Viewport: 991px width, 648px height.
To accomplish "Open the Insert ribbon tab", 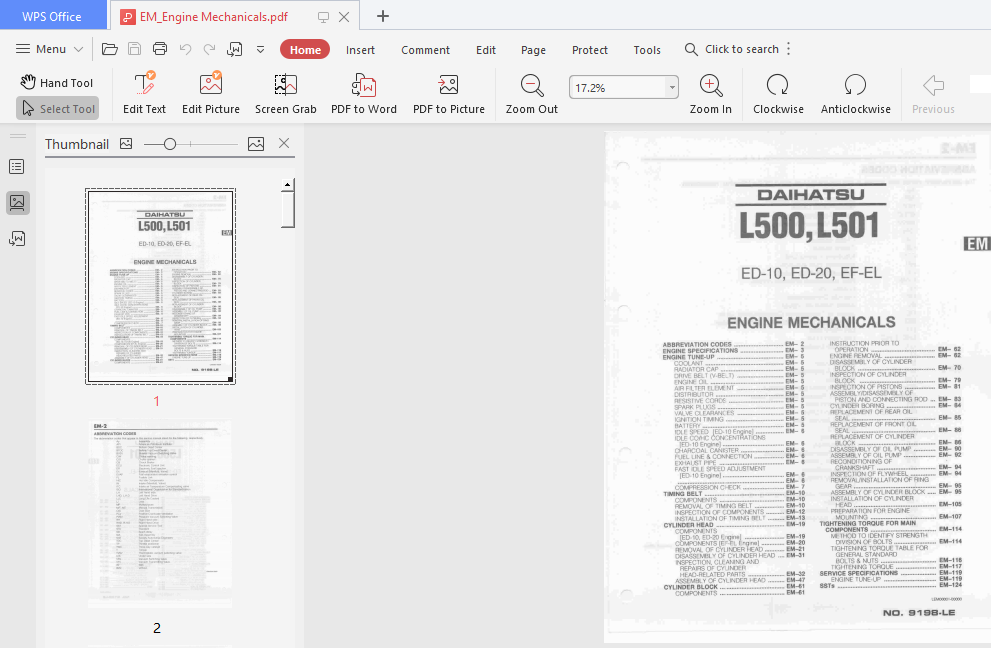I will click(x=360, y=50).
